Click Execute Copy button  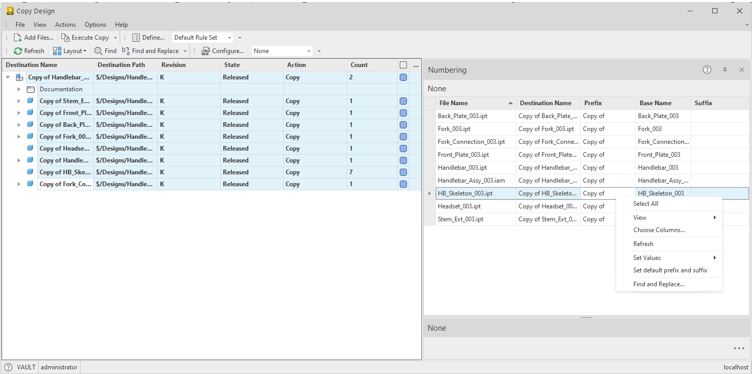coord(85,37)
